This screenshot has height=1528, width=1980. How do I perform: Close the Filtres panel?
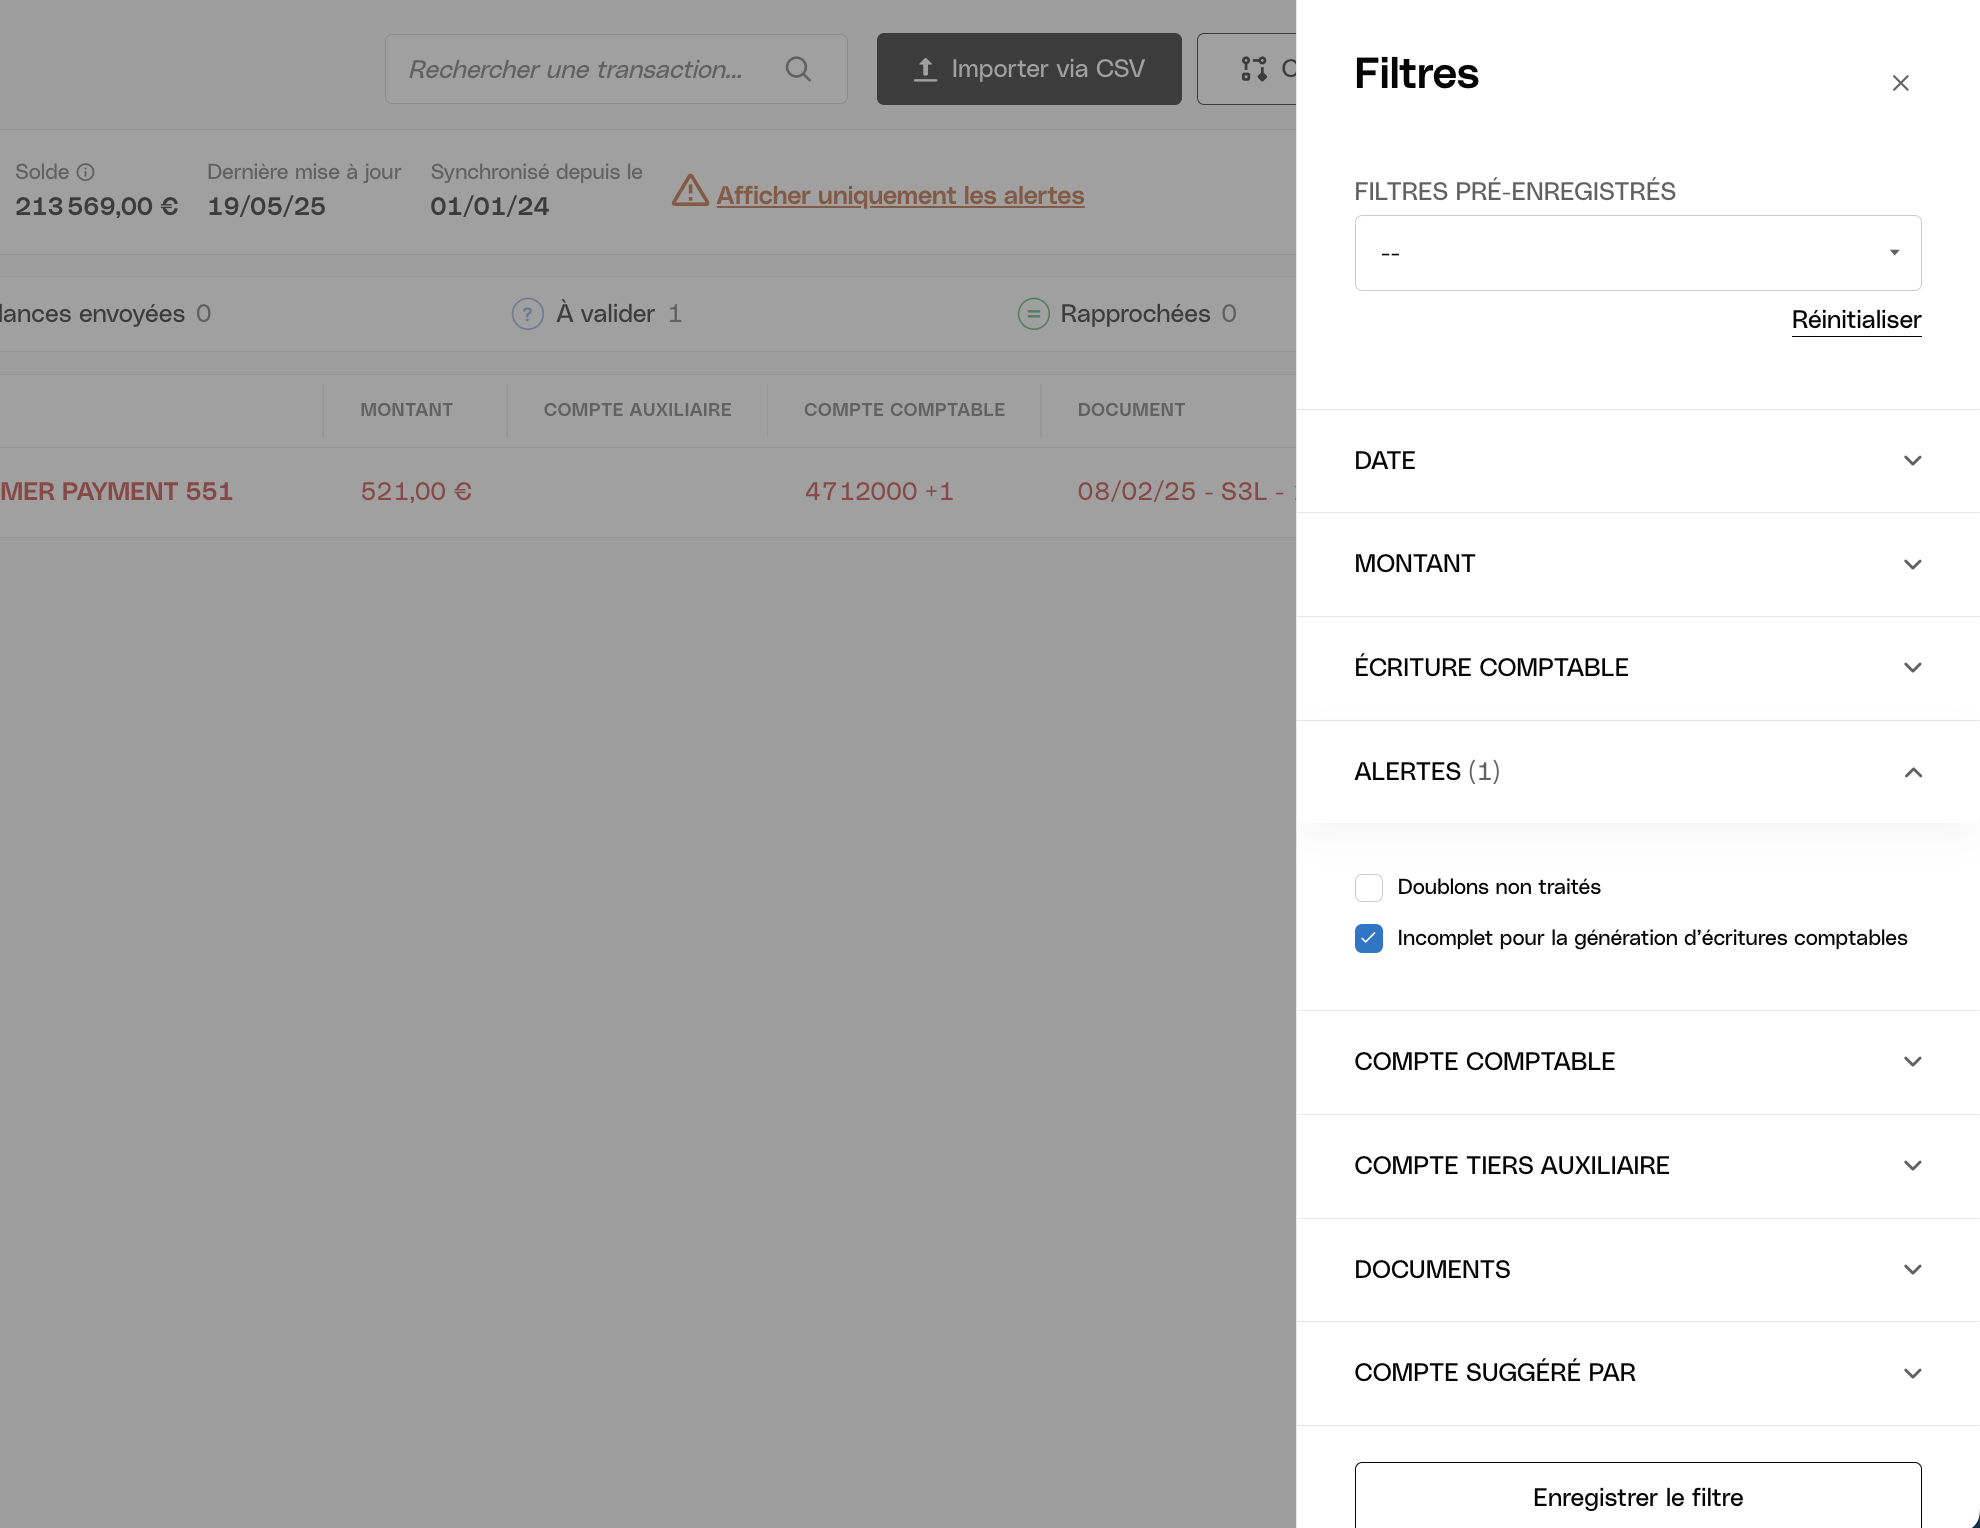pyautogui.click(x=1900, y=83)
